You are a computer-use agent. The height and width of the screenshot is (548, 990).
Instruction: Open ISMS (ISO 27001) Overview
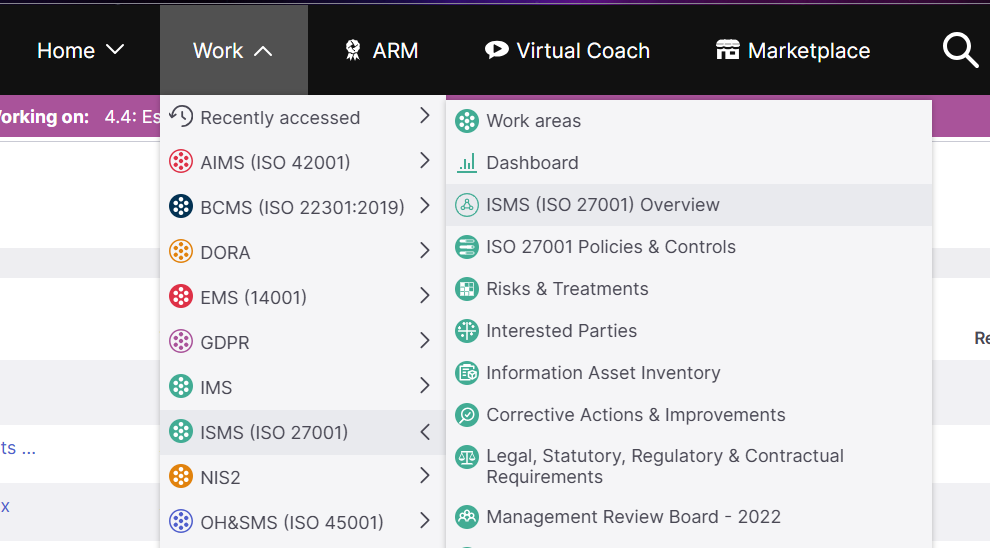pos(689,205)
